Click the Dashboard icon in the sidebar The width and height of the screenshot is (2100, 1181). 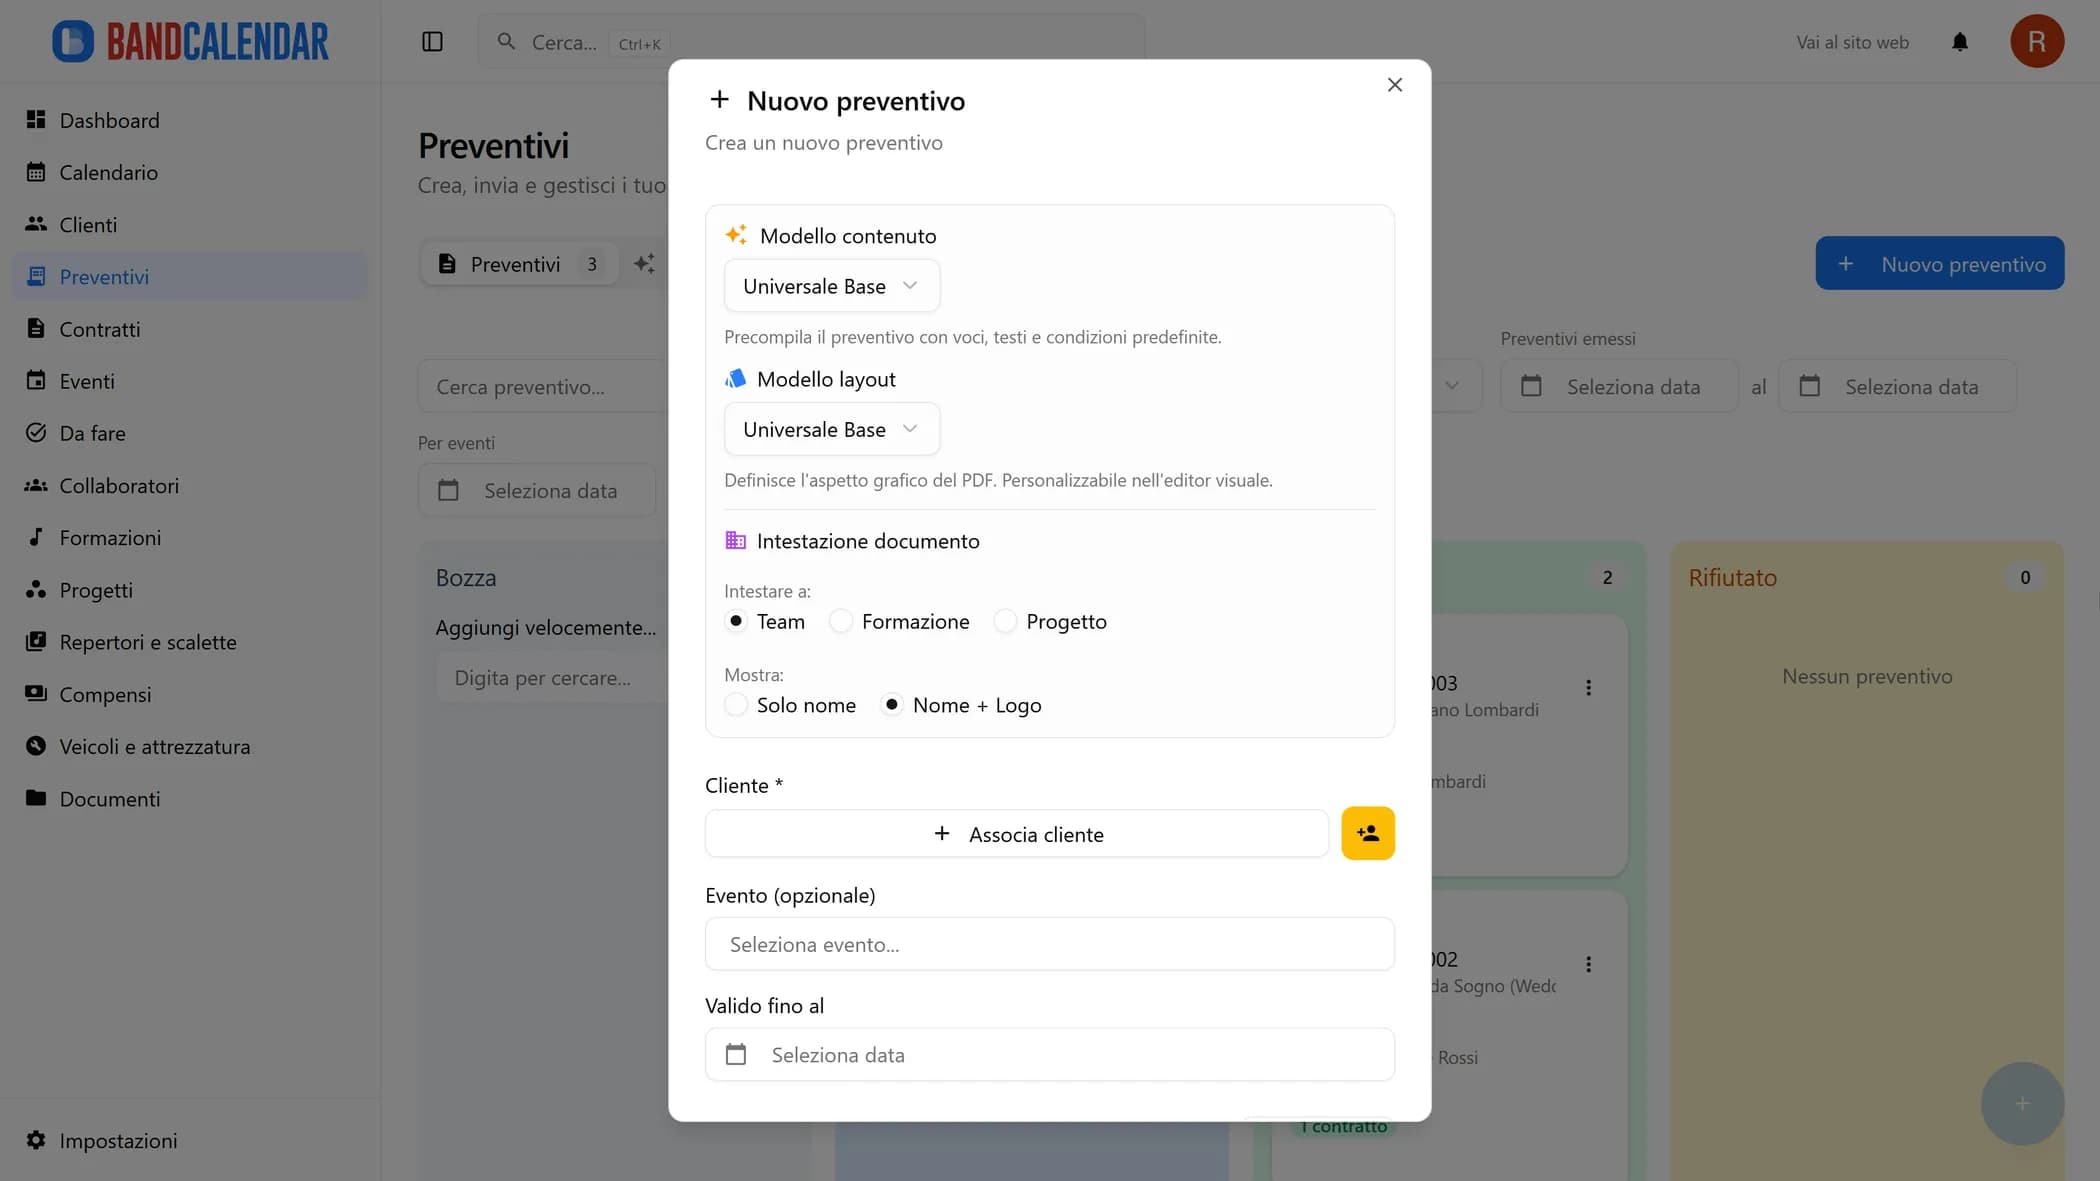[36, 120]
